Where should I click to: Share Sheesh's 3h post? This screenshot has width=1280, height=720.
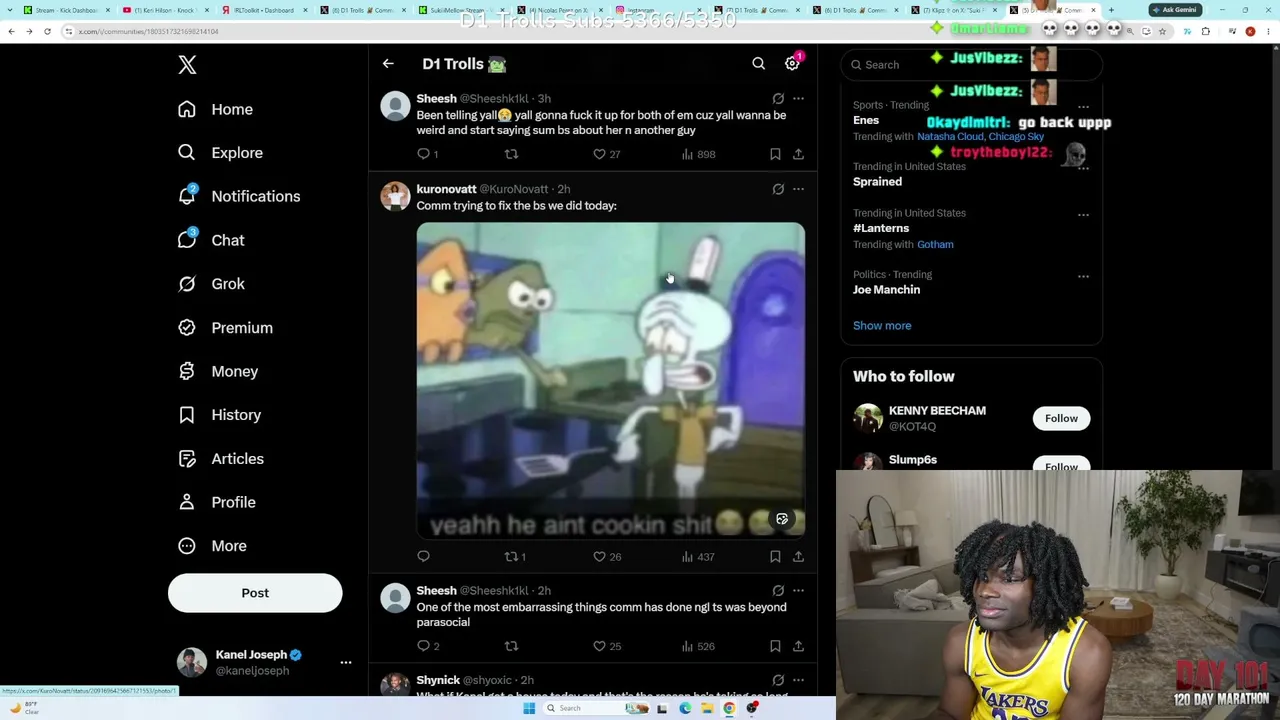pyautogui.click(x=798, y=154)
